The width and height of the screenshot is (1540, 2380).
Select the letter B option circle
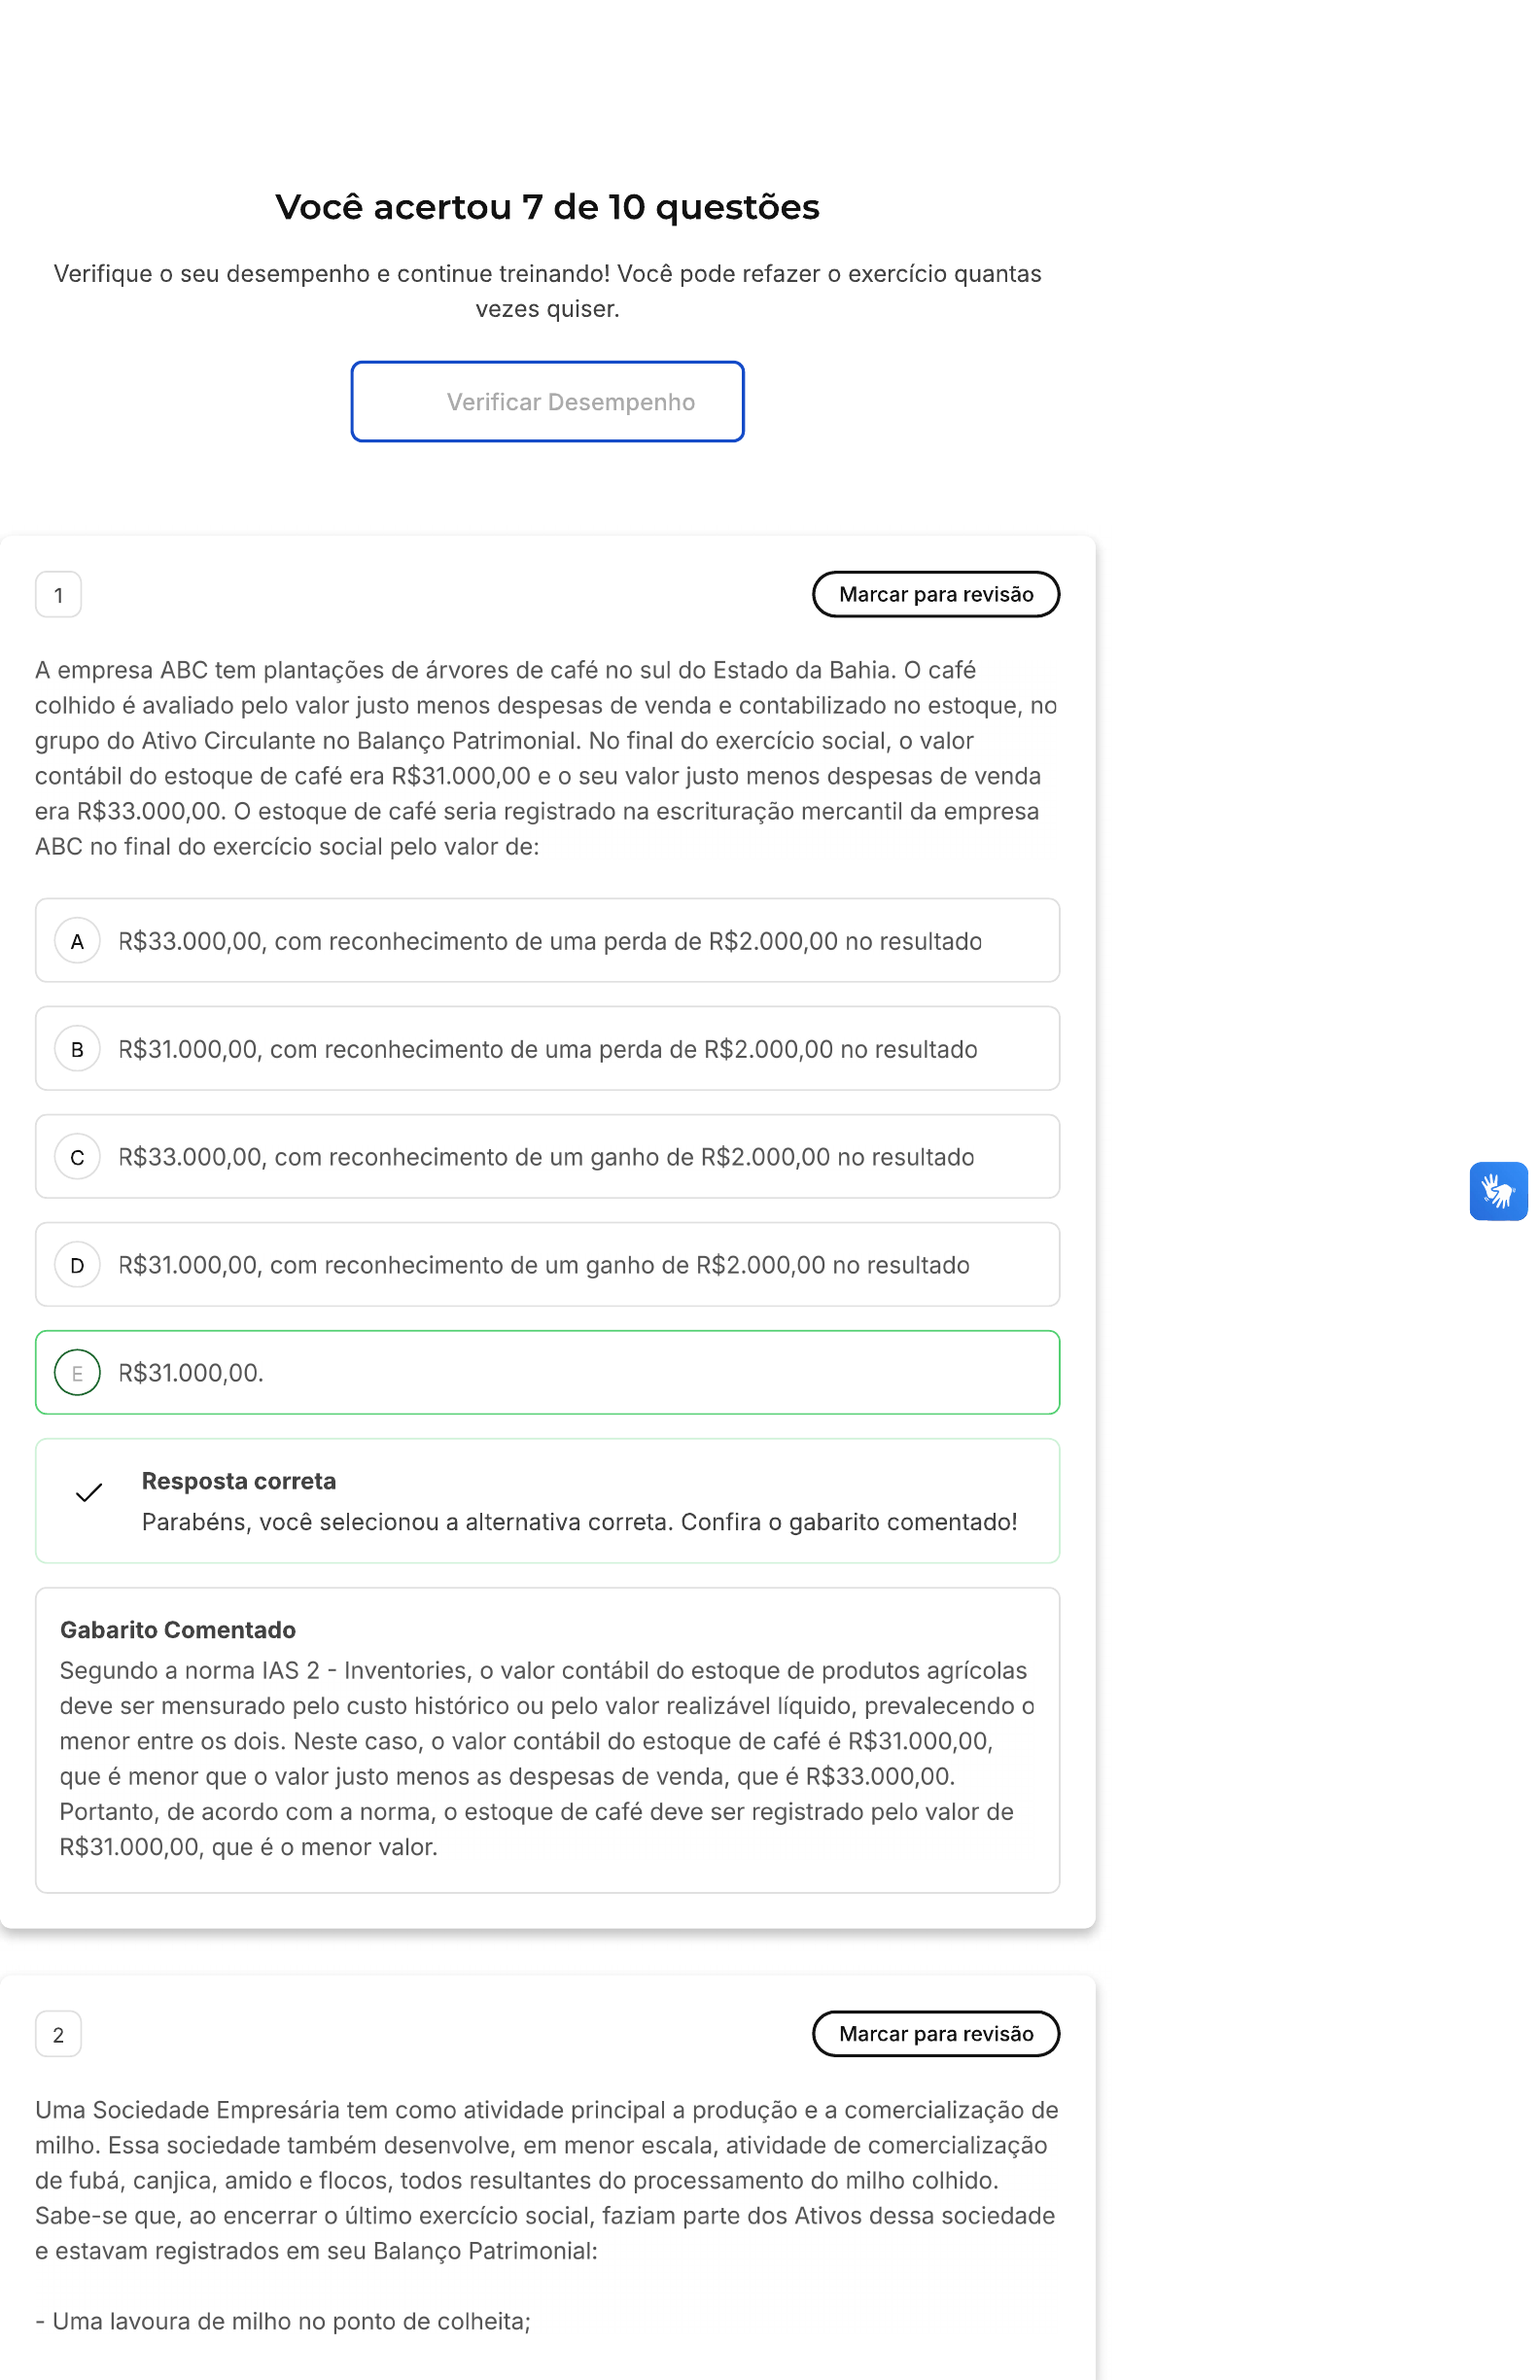click(77, 1049)
